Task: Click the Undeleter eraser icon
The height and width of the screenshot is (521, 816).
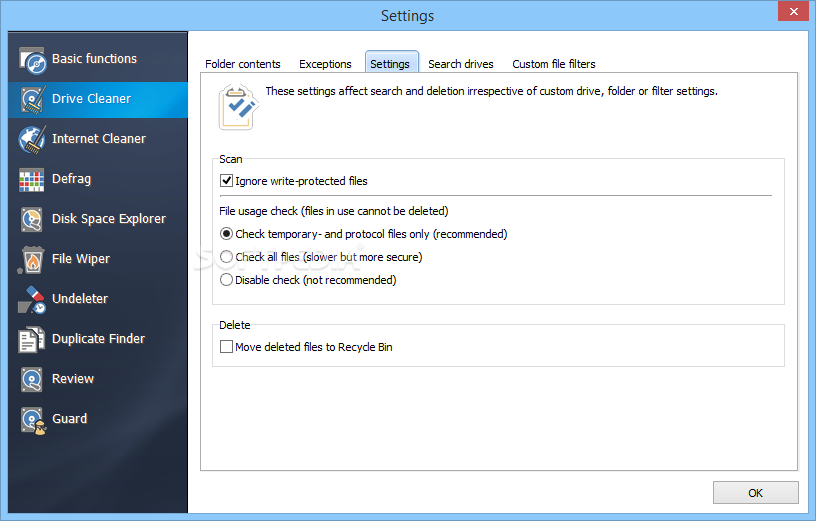Action: [x=32, y=300]
